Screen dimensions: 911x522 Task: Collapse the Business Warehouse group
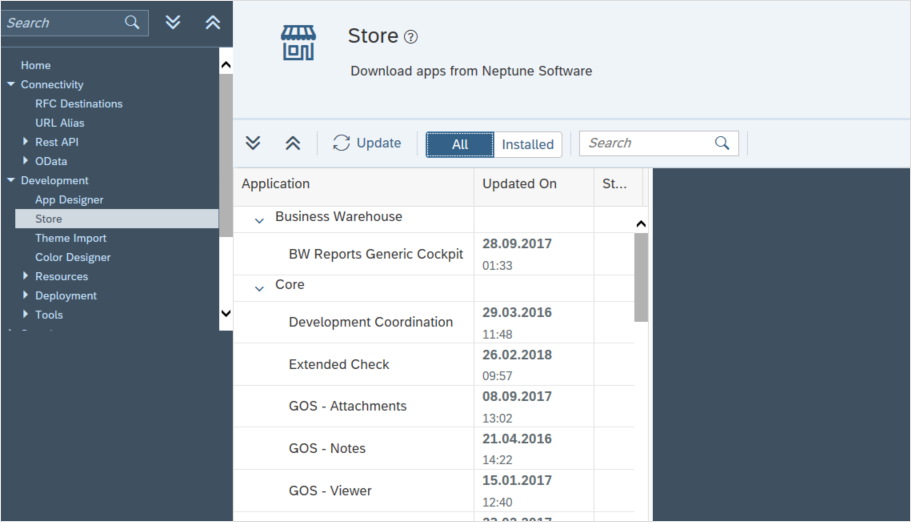(x=259, y=220)
